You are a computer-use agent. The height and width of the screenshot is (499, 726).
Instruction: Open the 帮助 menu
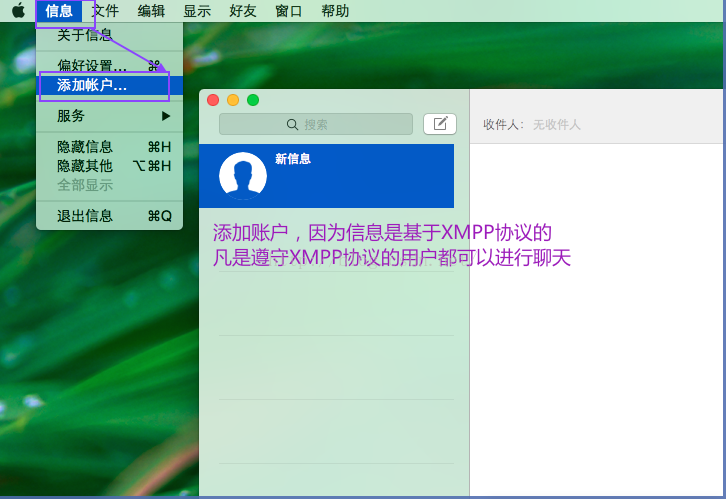pos(335,11)
